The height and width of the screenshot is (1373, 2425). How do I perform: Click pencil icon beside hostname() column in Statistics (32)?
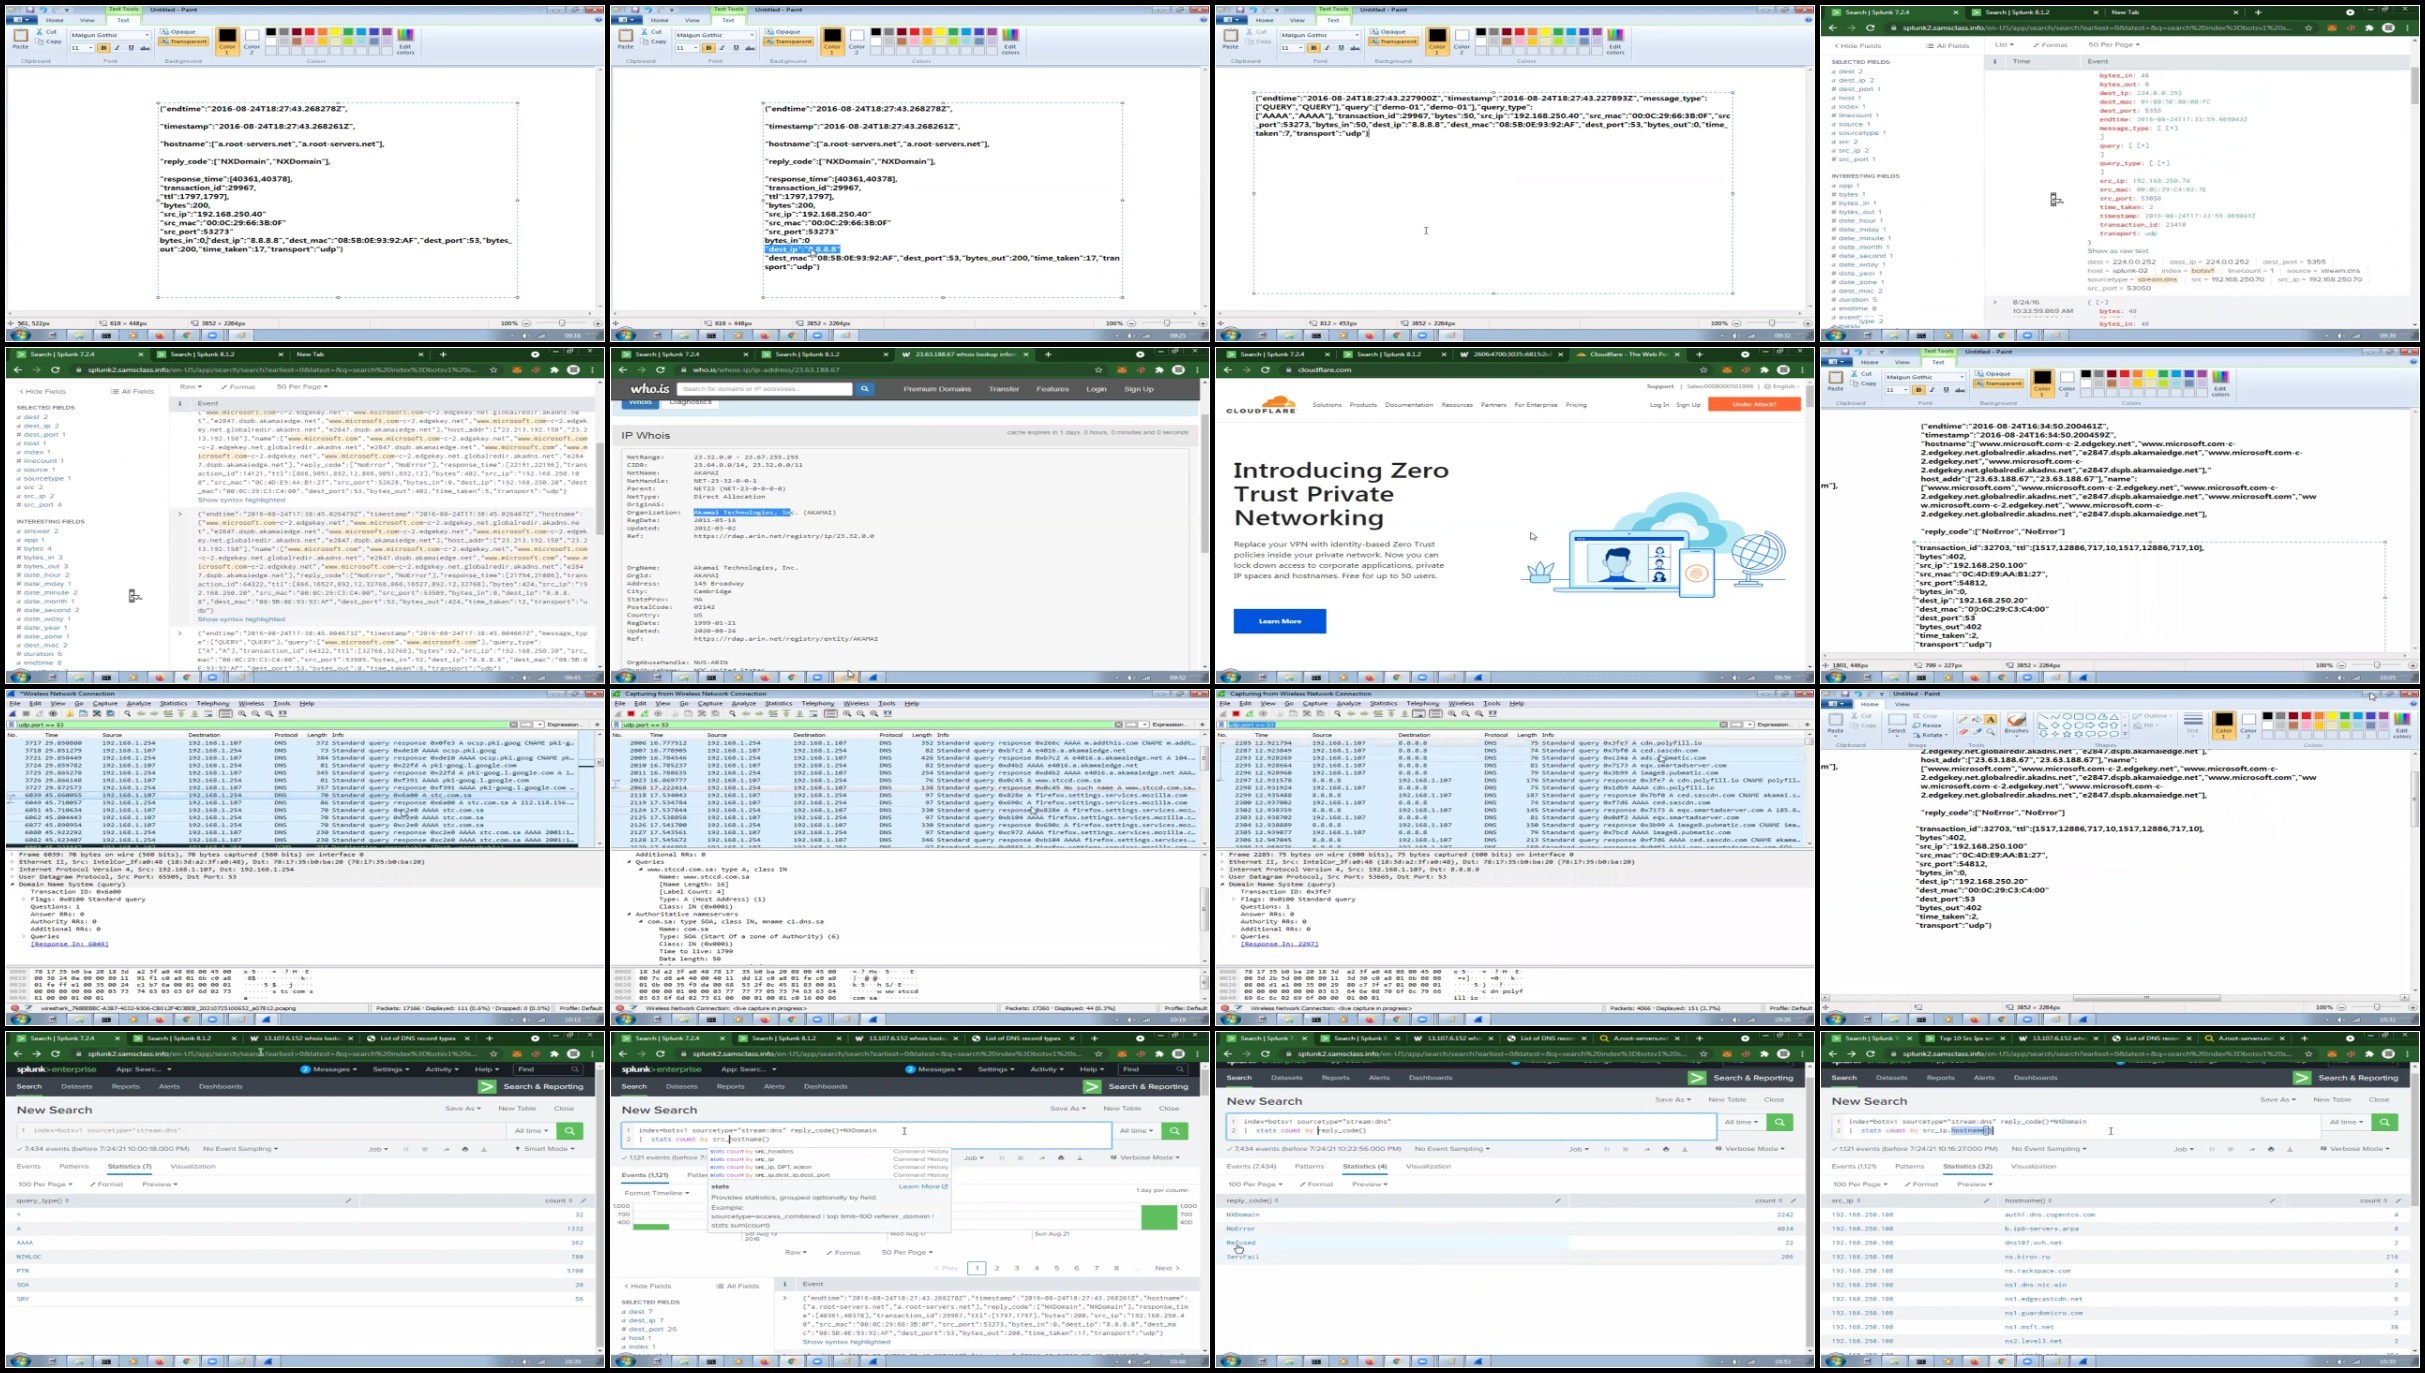tap(2273, 1200)
